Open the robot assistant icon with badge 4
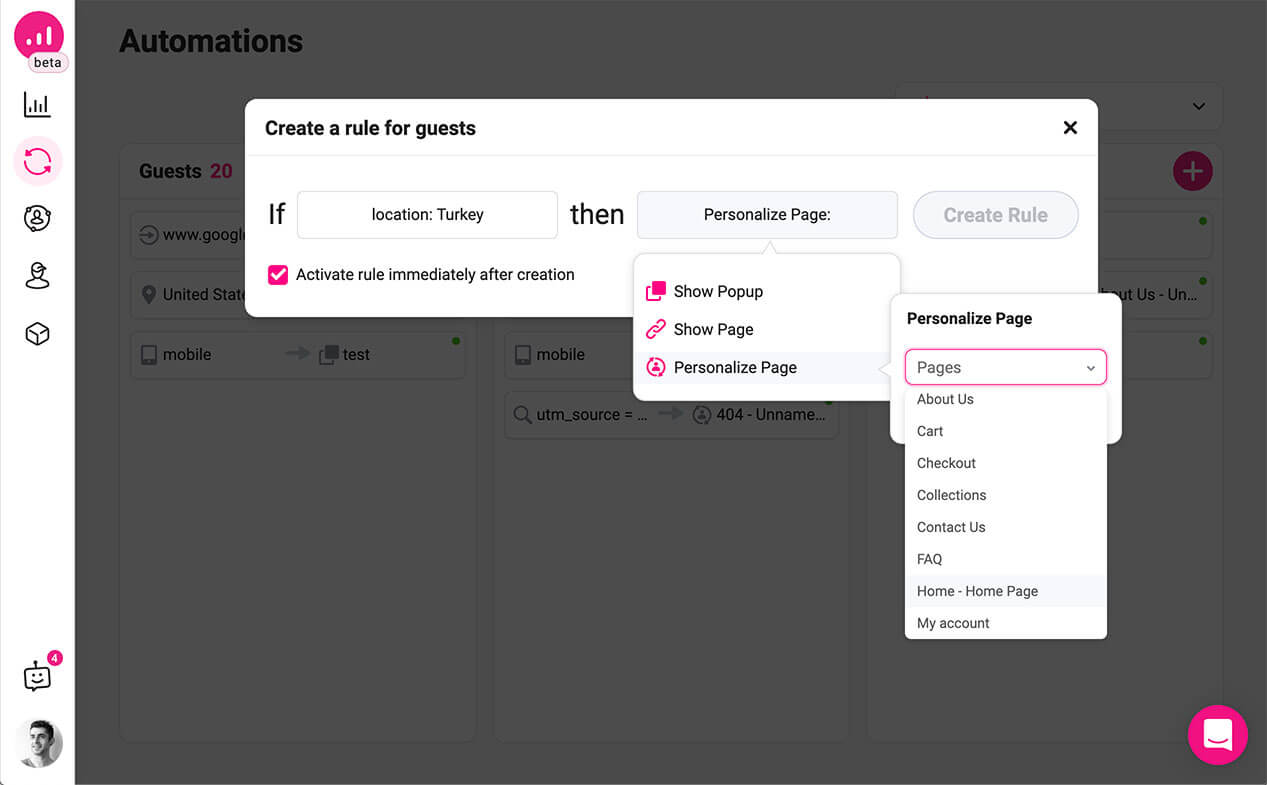1267x785 pixels. pyautogui.click(x=38, y=676)
